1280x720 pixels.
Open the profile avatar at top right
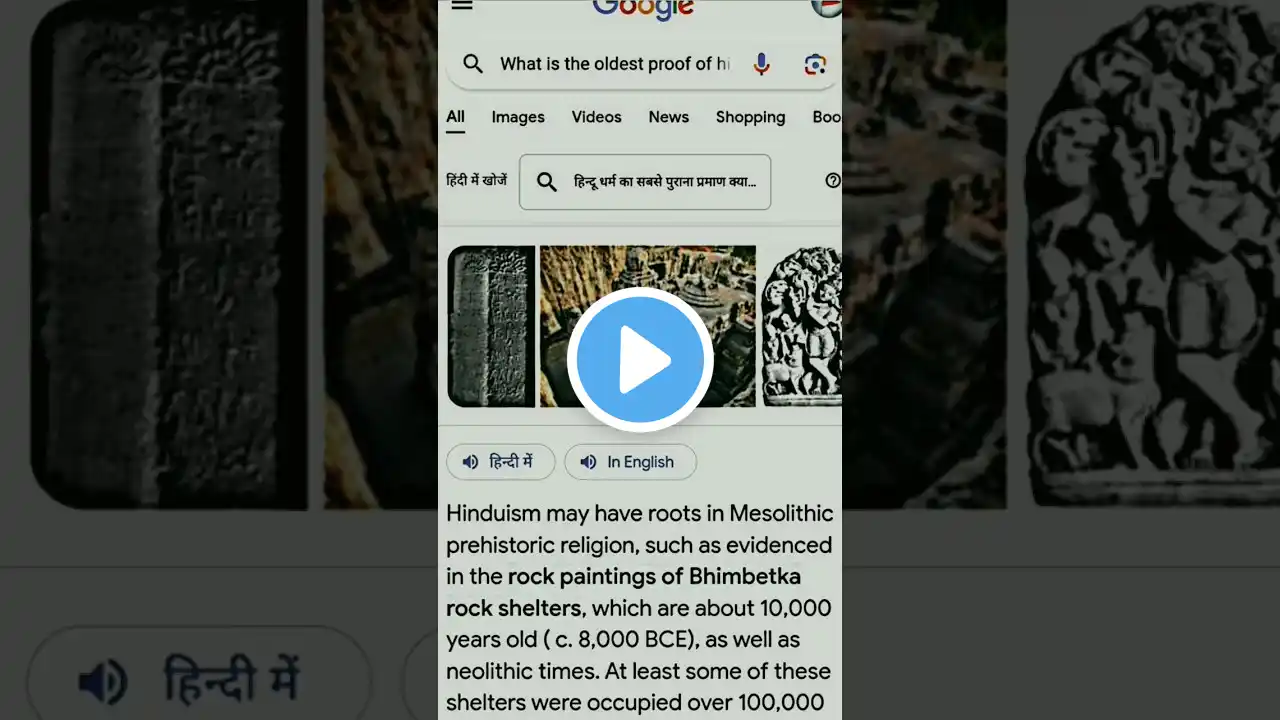pos(827,6)
